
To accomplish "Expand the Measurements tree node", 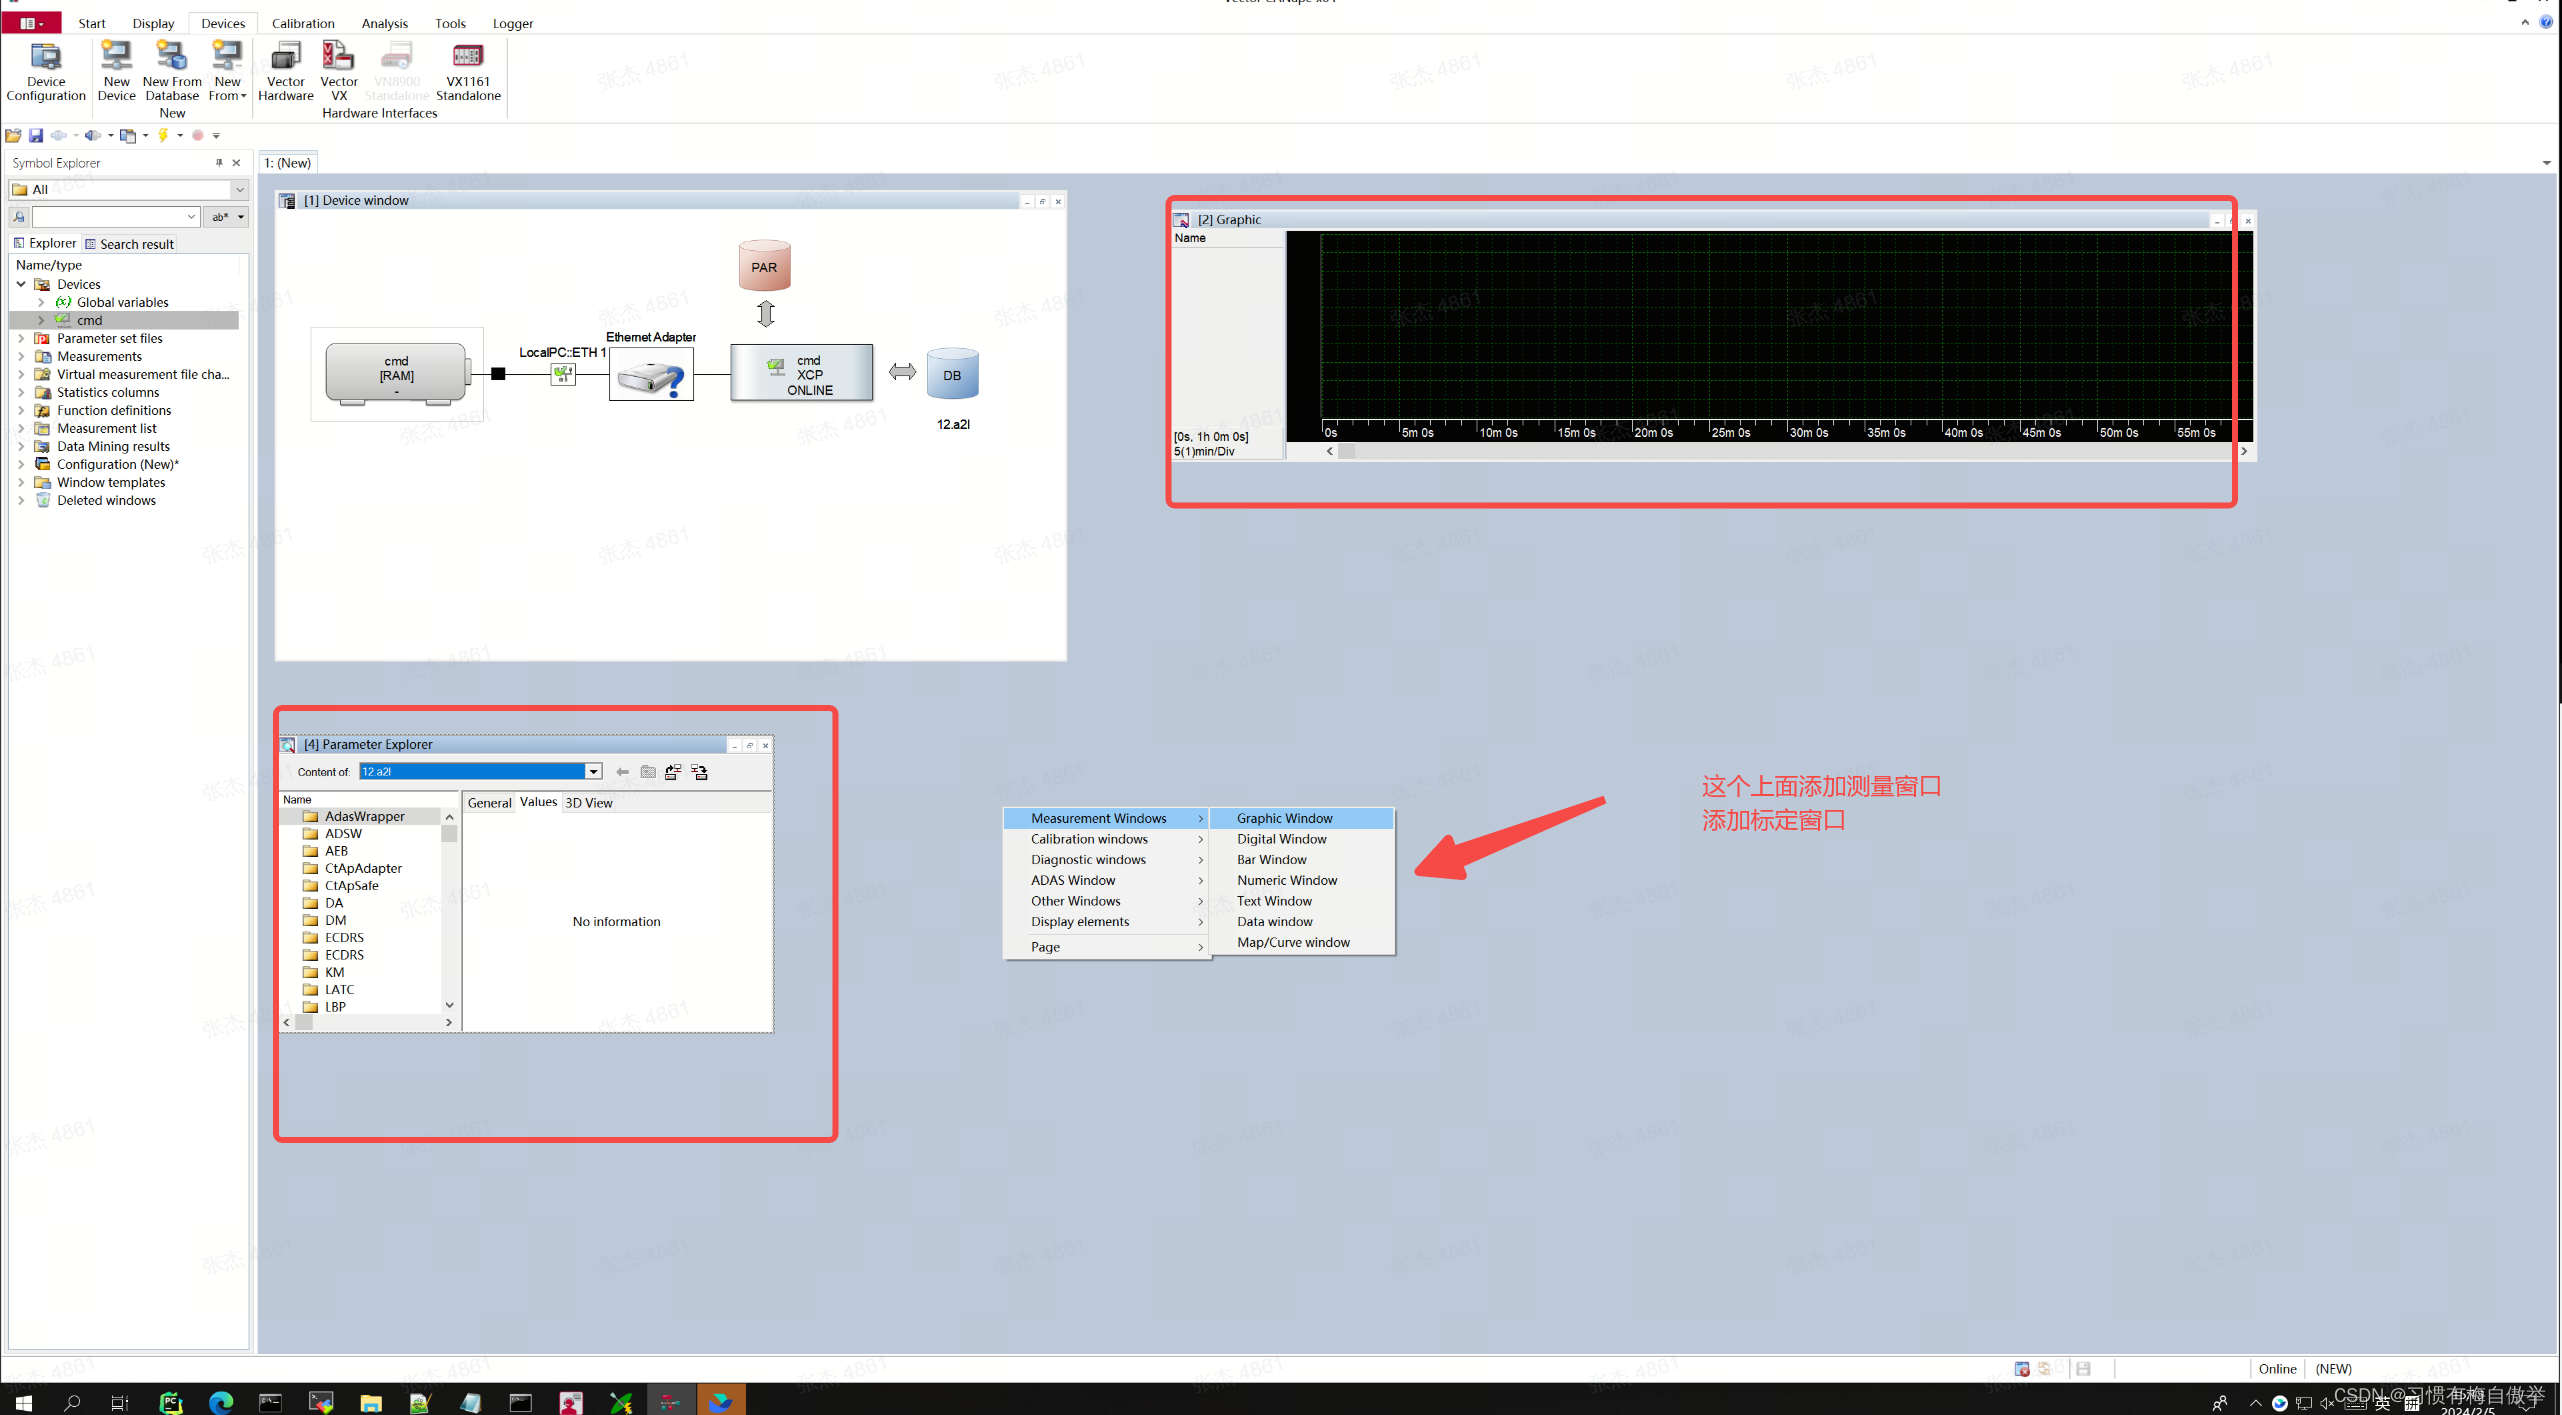I will tap(22, 356).
